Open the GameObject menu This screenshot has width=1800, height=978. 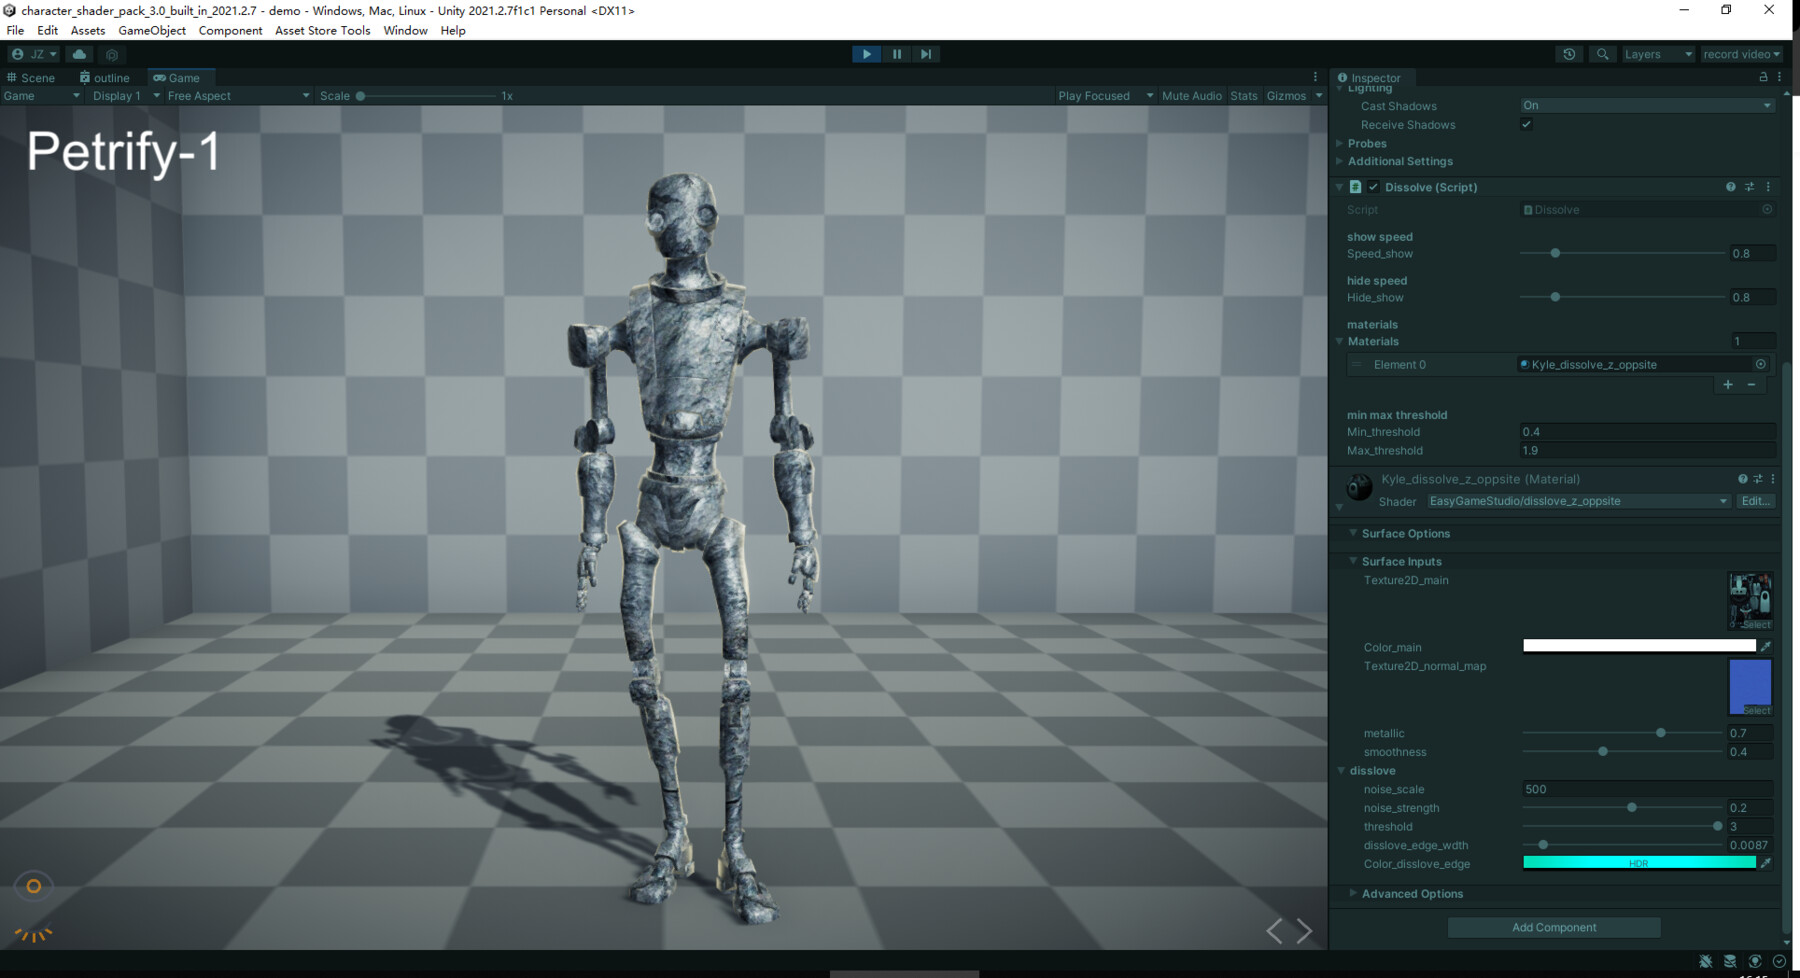(151, 30)
